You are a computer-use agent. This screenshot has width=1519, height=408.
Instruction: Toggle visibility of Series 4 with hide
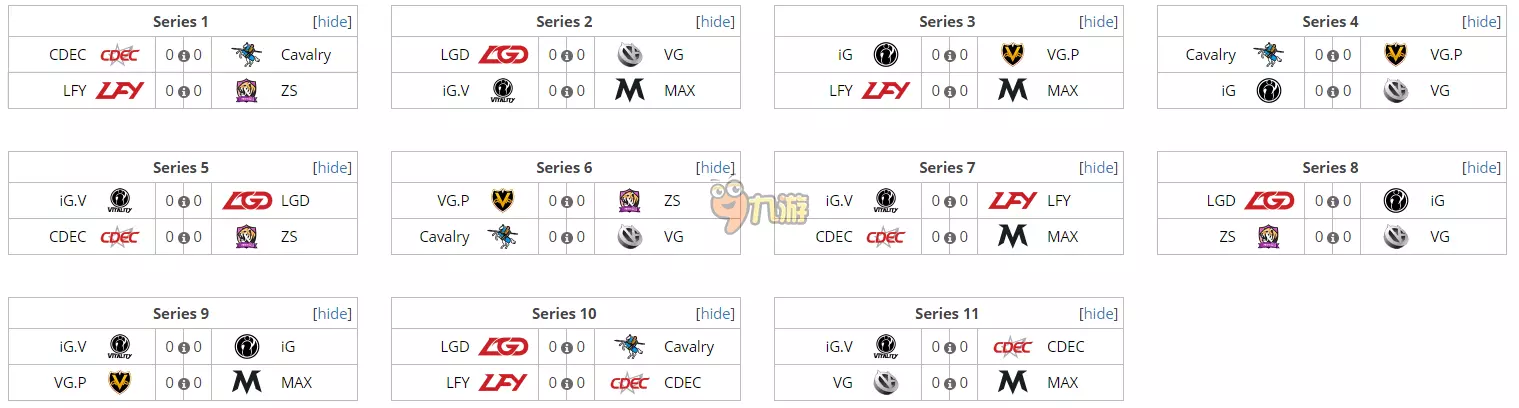pyautogui.click(x=1482, y=21)
